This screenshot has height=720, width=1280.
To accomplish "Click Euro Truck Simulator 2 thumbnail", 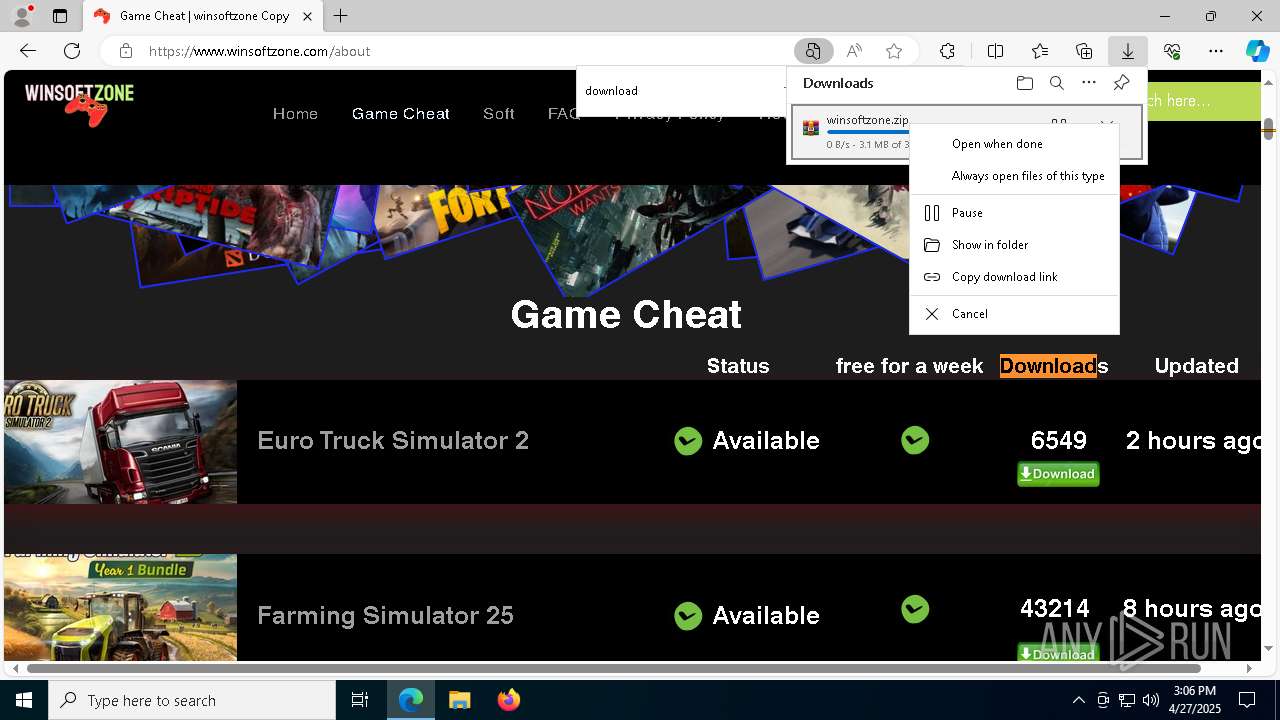I will [x=120, y=441].
